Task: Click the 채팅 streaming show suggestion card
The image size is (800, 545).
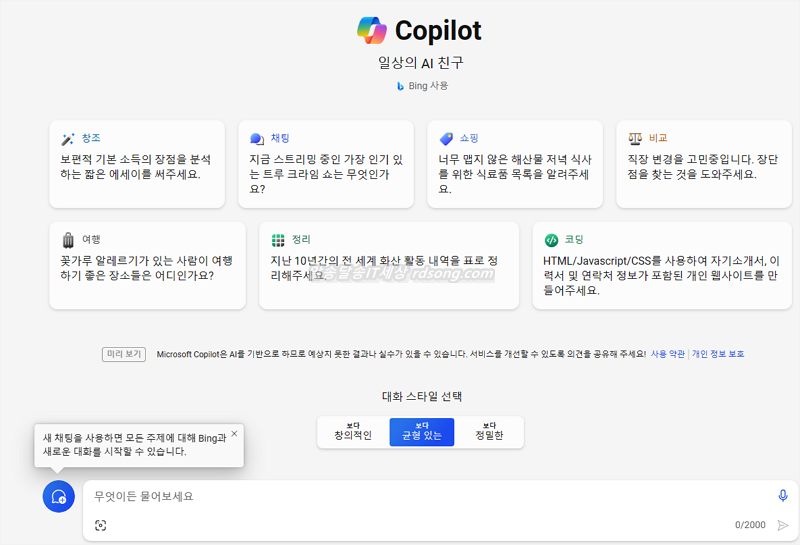Action: [x=325, y=164]
